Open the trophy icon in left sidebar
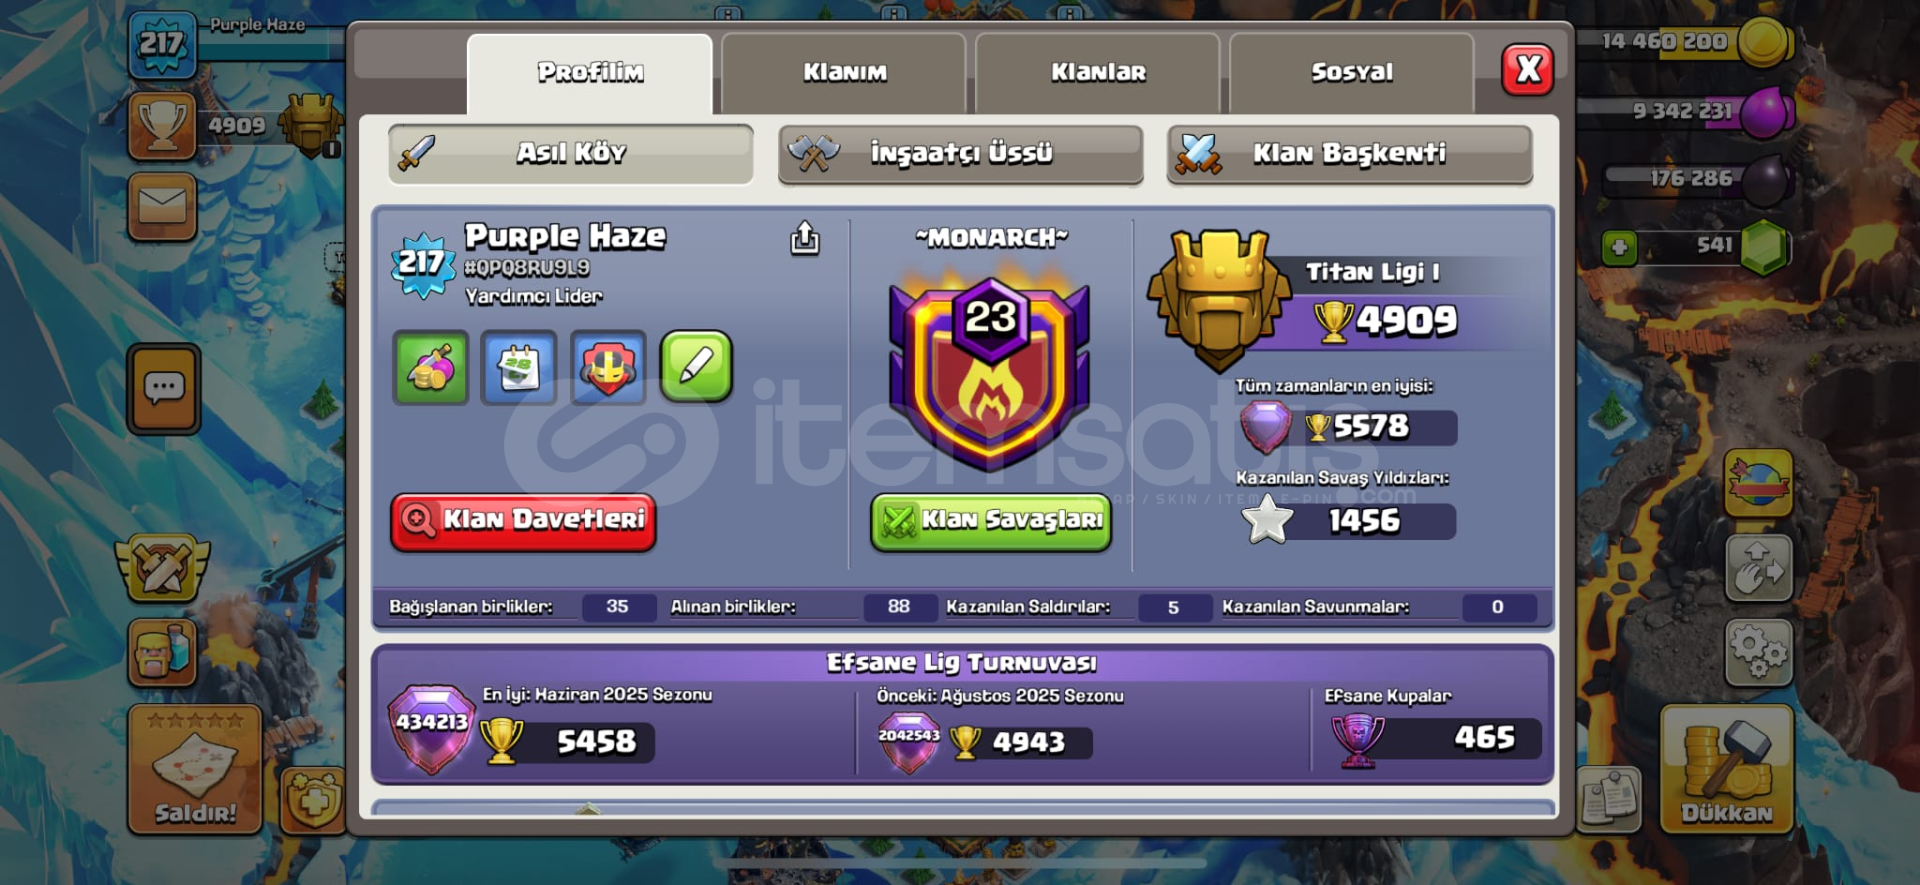 (162, 126)
